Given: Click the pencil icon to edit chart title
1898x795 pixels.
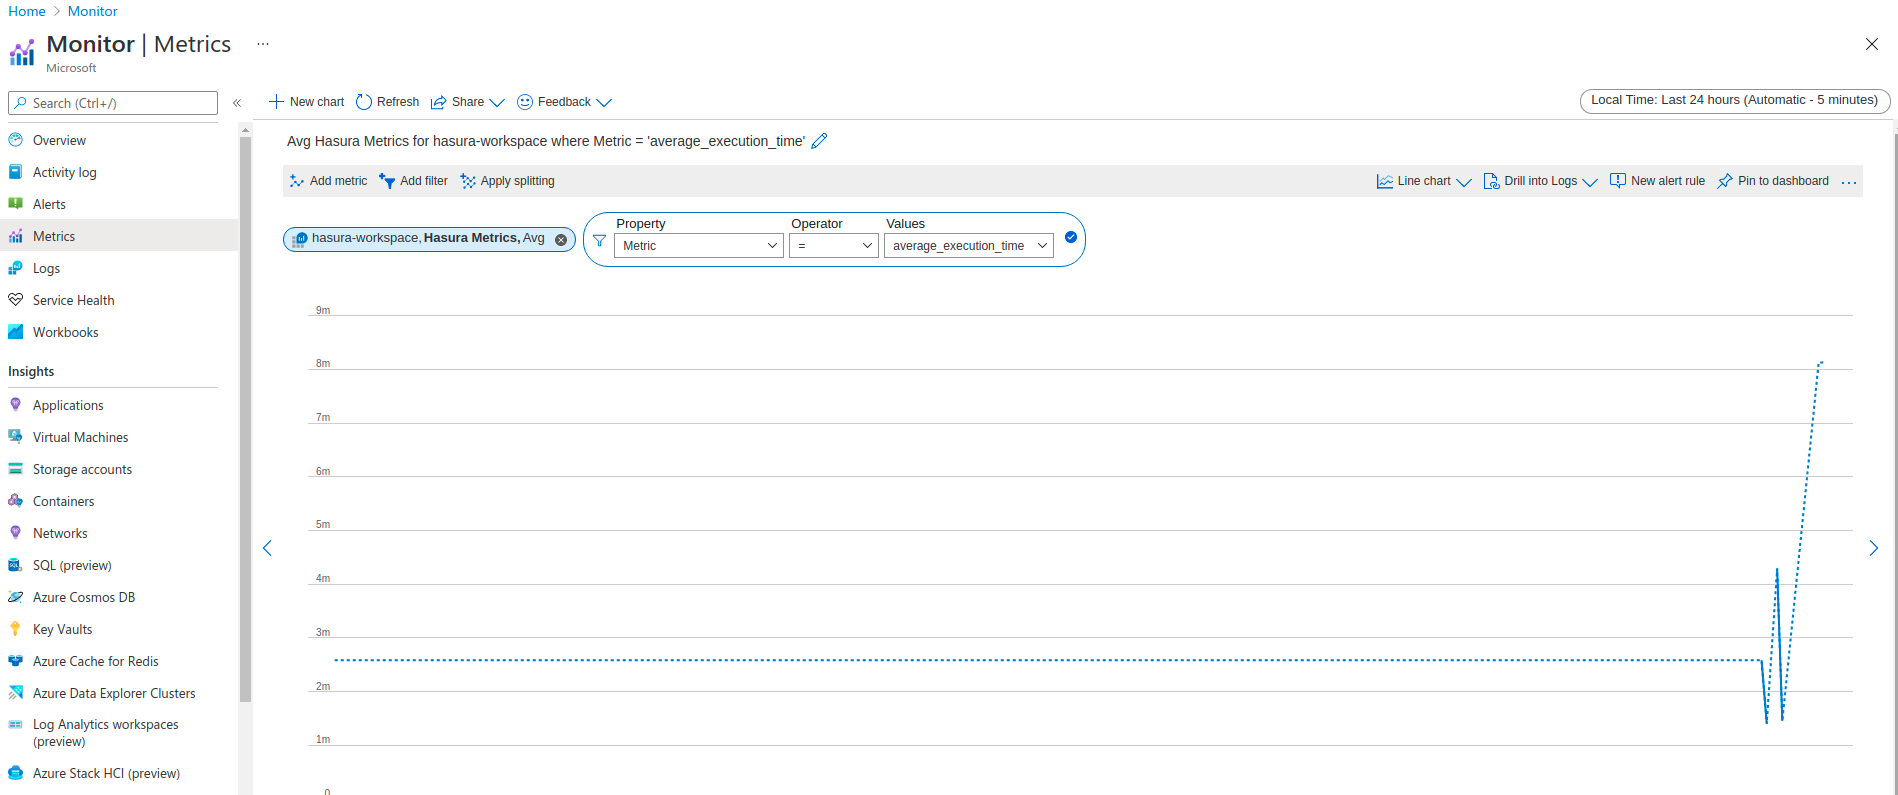Looking at the screenshot, I should pyautogui.click(x=819, y=141).
